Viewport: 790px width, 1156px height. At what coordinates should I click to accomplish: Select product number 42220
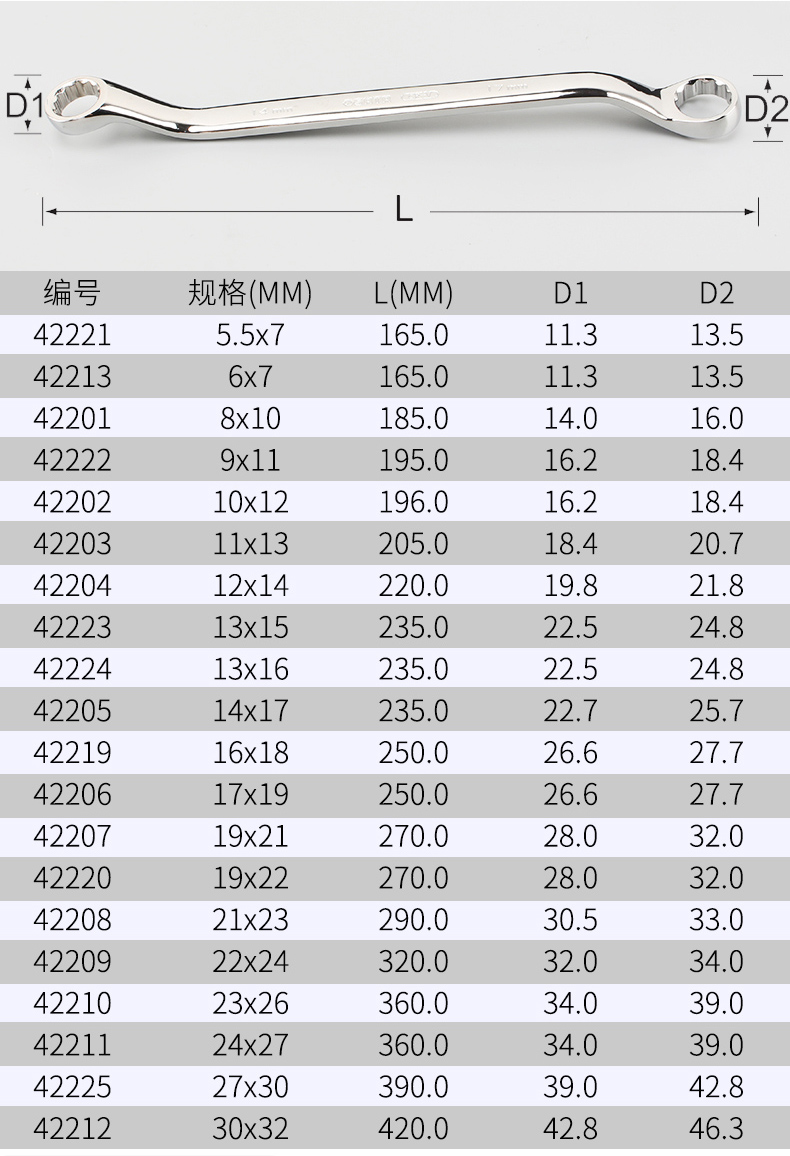click(x=72, y=878)
